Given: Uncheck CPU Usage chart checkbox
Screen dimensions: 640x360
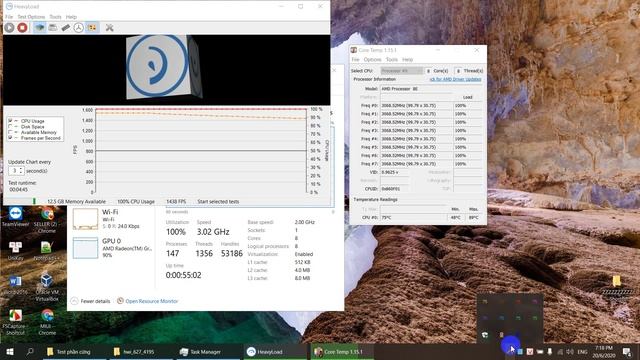Looking at the screenshot, I should point(10,121).
